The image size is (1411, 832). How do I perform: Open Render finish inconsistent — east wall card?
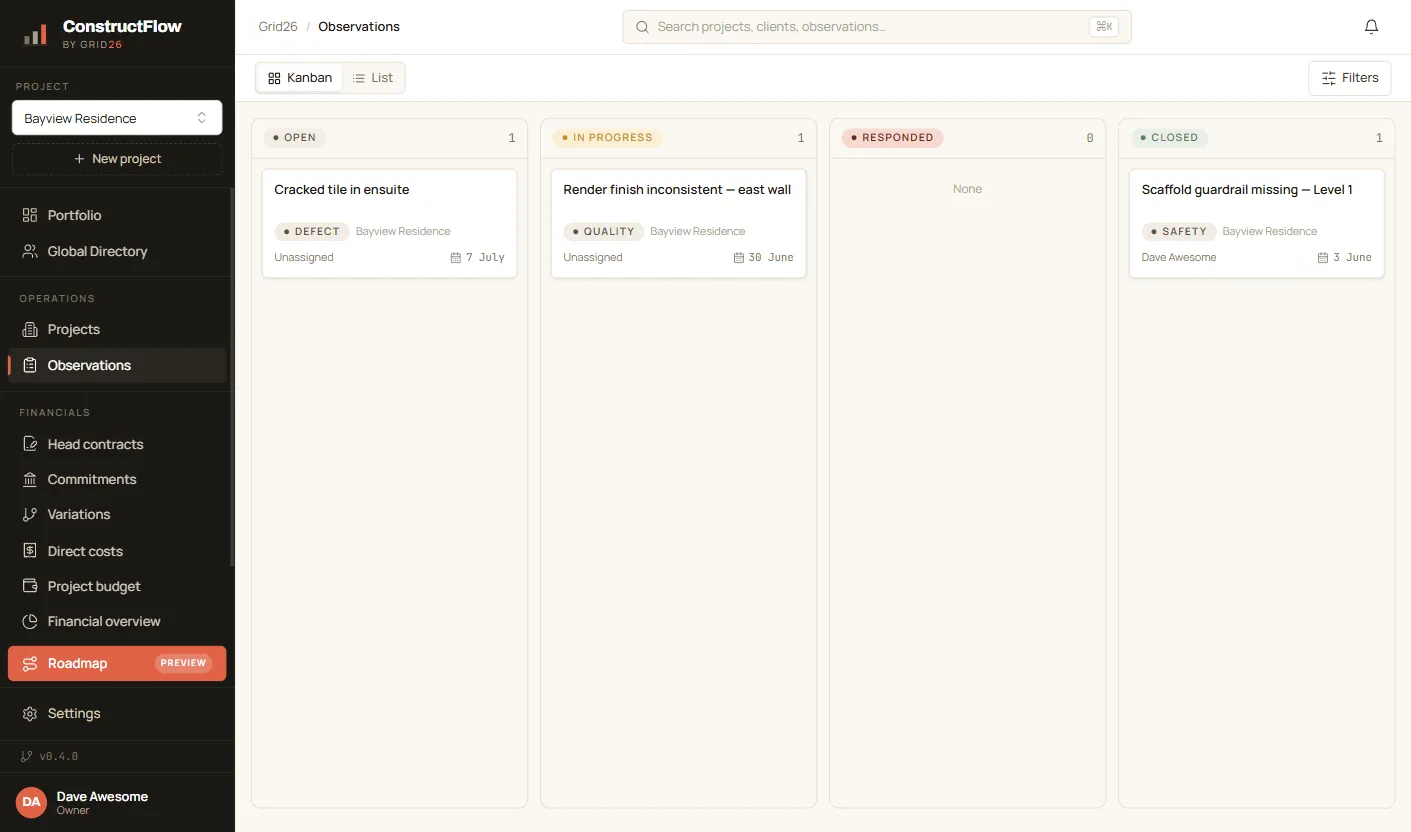678,223
